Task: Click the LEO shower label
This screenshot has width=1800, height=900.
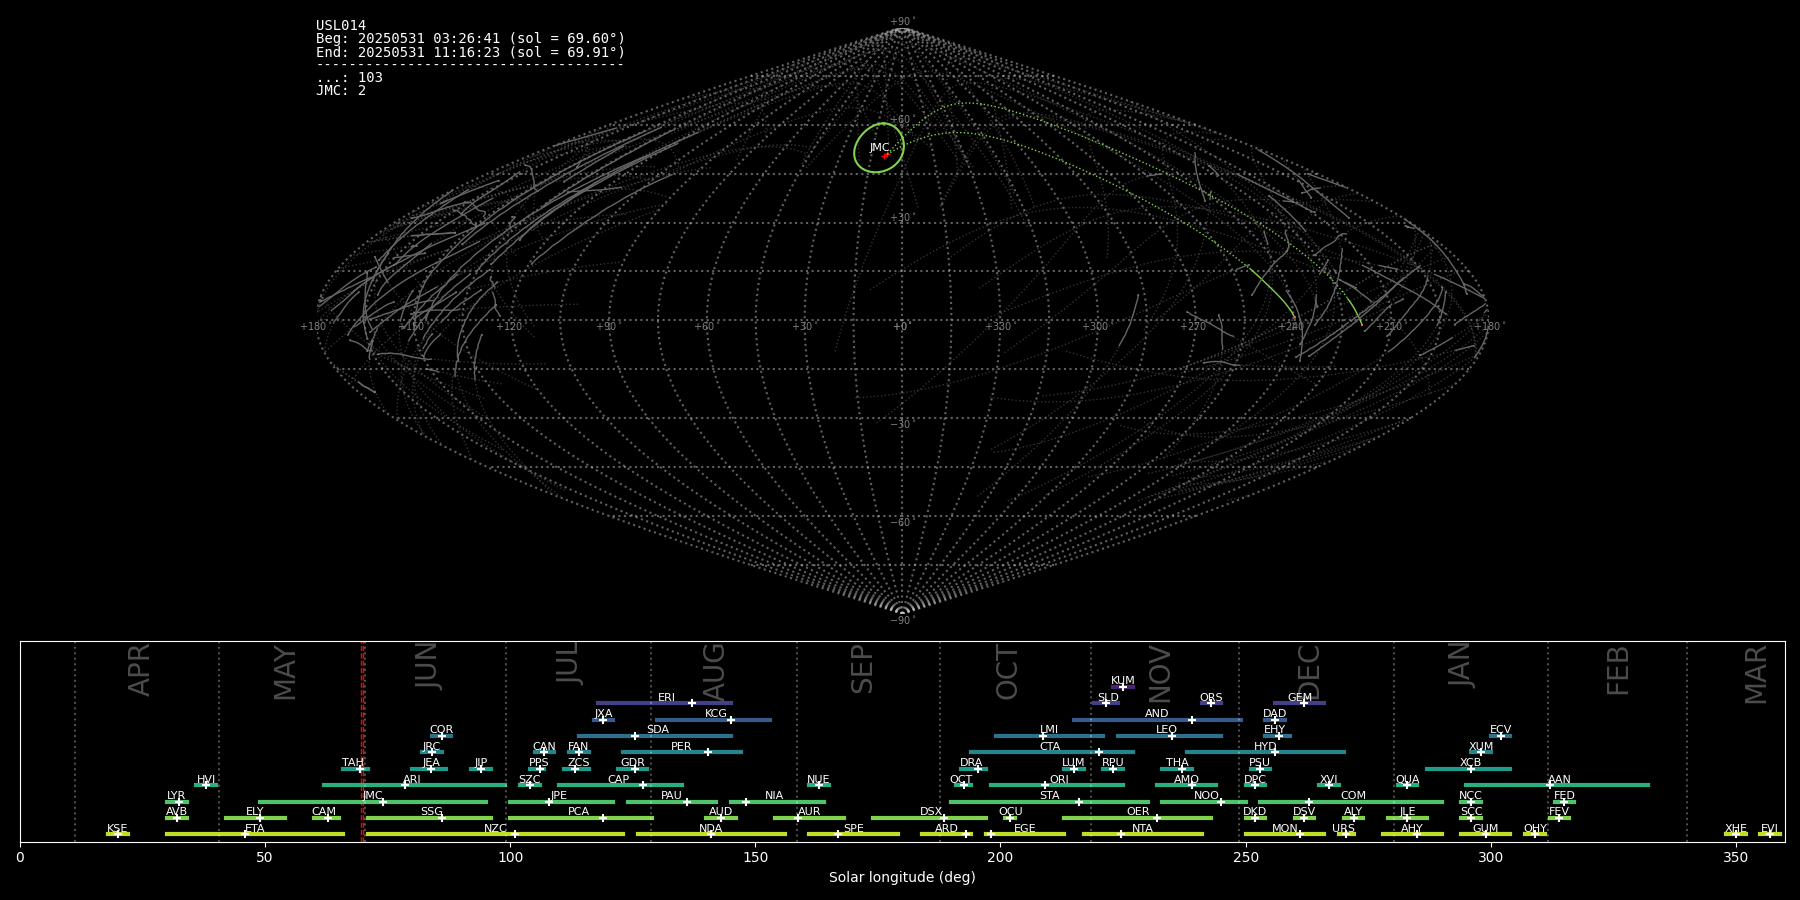Action: (1166, 730)
